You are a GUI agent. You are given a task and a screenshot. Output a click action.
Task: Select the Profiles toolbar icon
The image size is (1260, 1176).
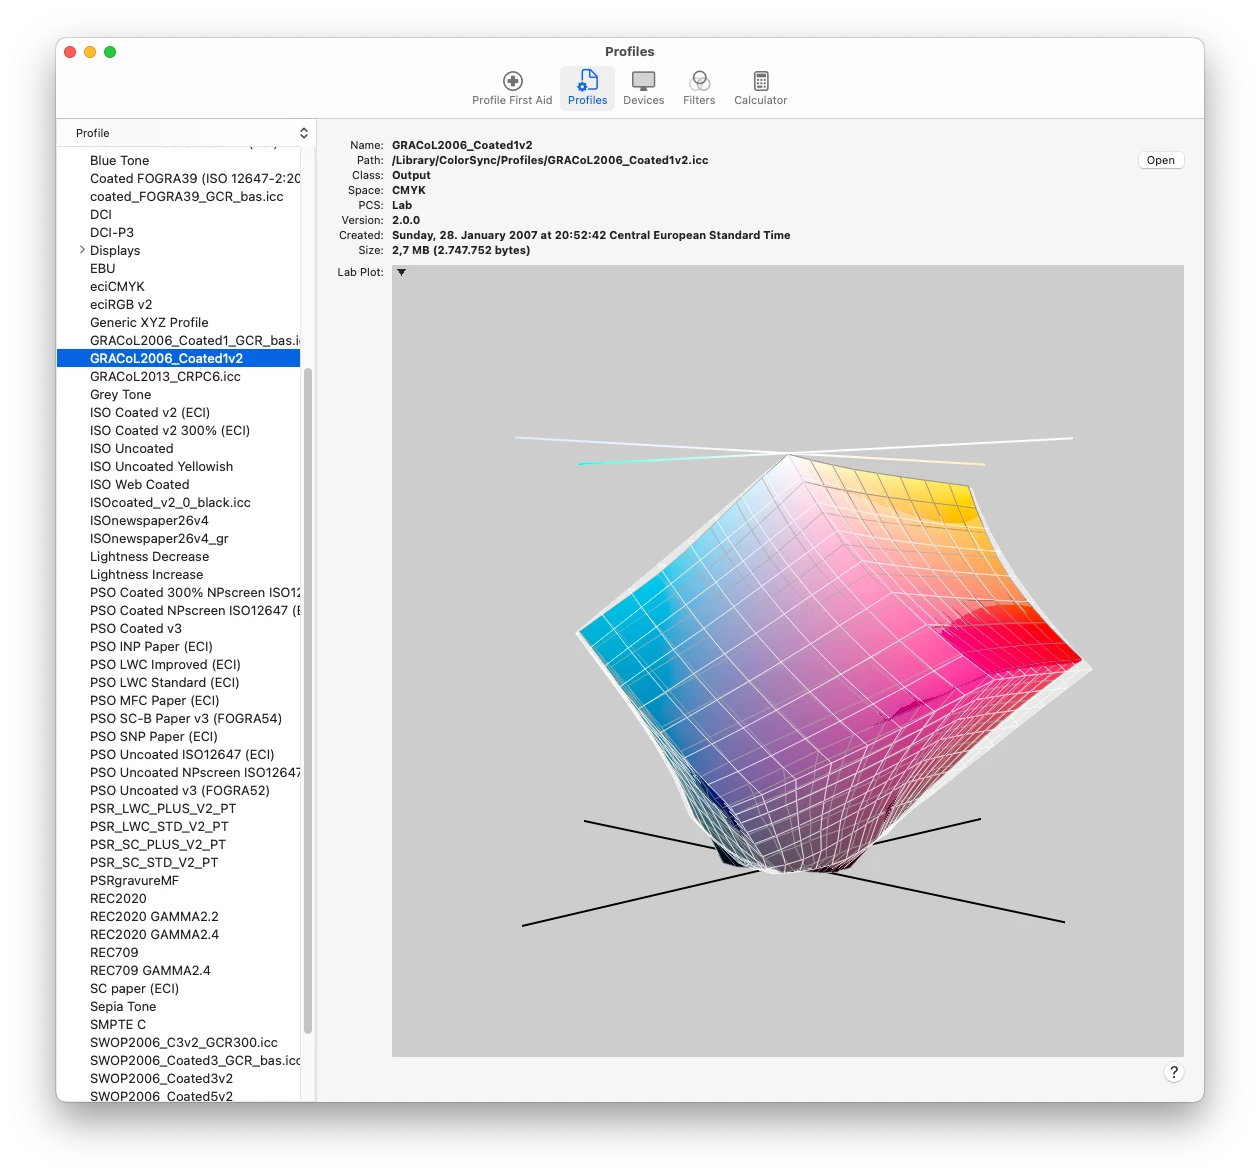point(588,88)
